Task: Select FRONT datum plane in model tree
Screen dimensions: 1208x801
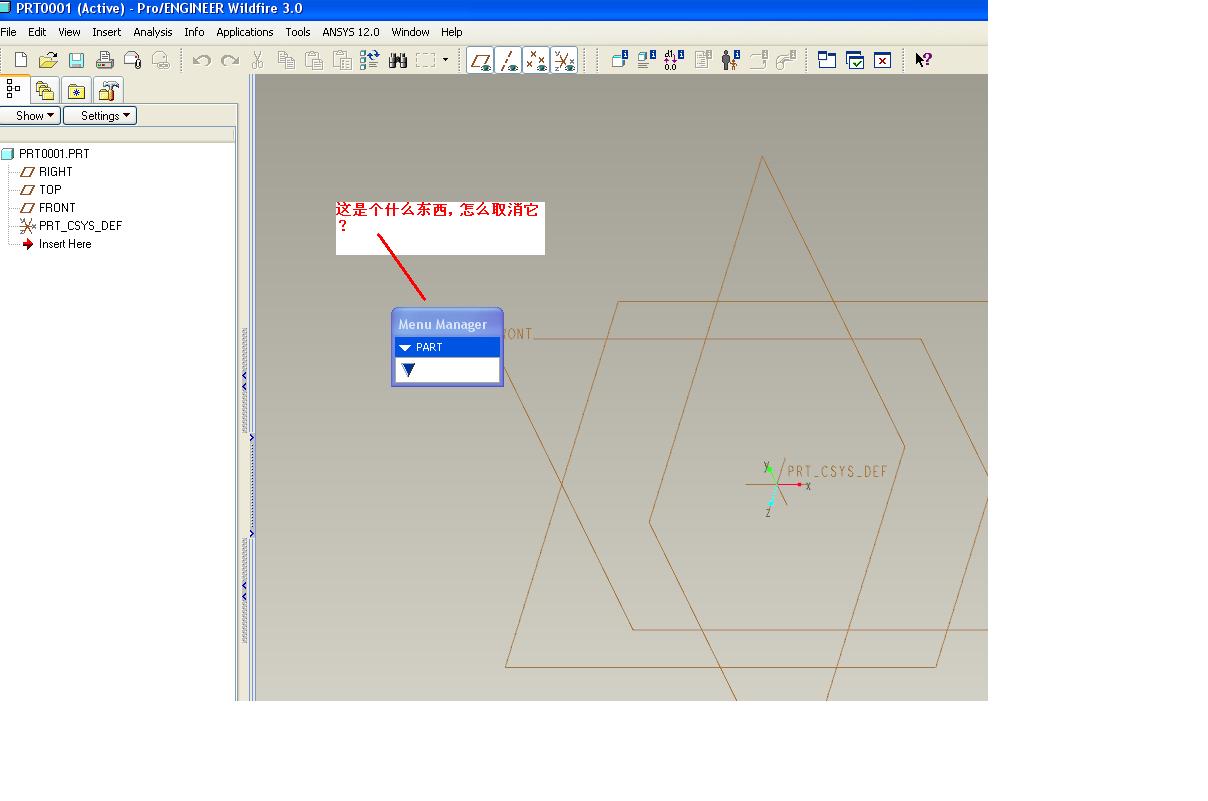Action: click(57, 208)
